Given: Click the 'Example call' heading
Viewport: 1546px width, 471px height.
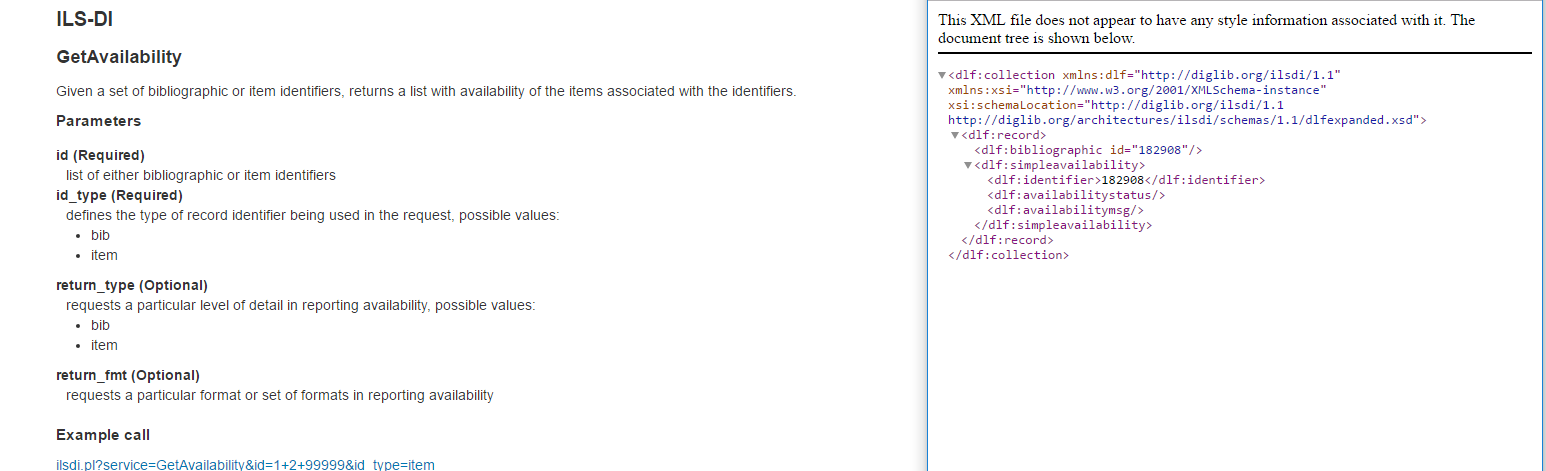Looking at the screenshot, I should click(103, 435).
